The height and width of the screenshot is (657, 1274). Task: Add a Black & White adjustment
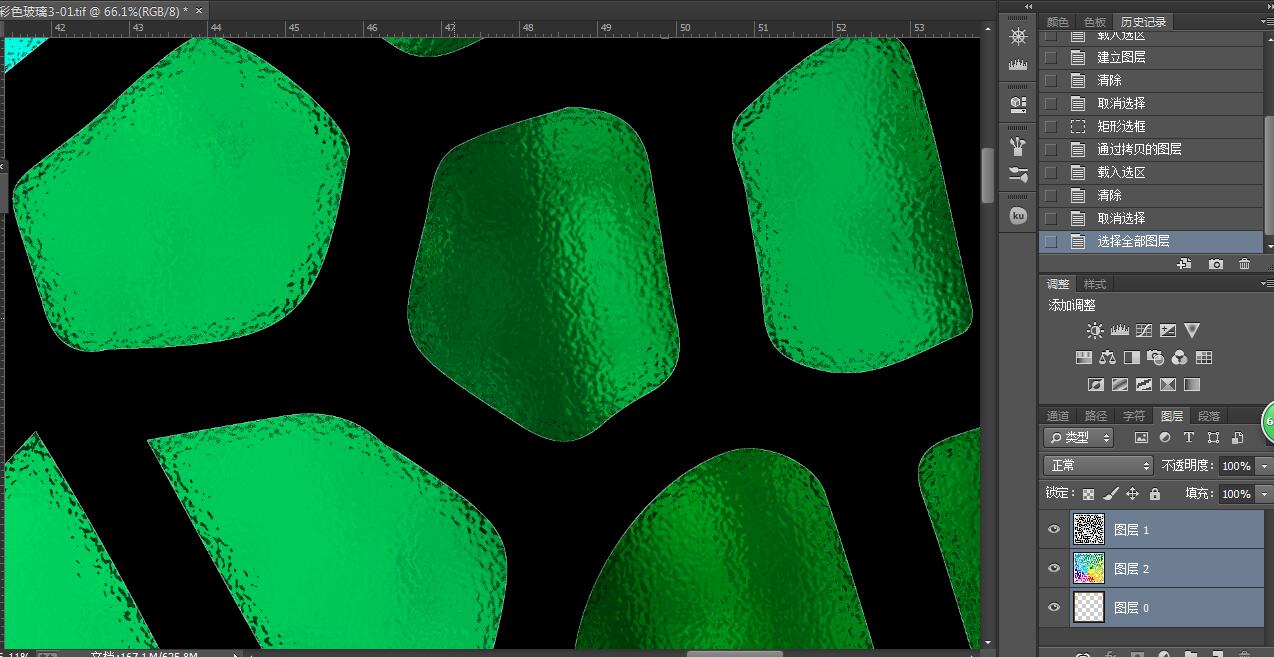pos(1132,357)
